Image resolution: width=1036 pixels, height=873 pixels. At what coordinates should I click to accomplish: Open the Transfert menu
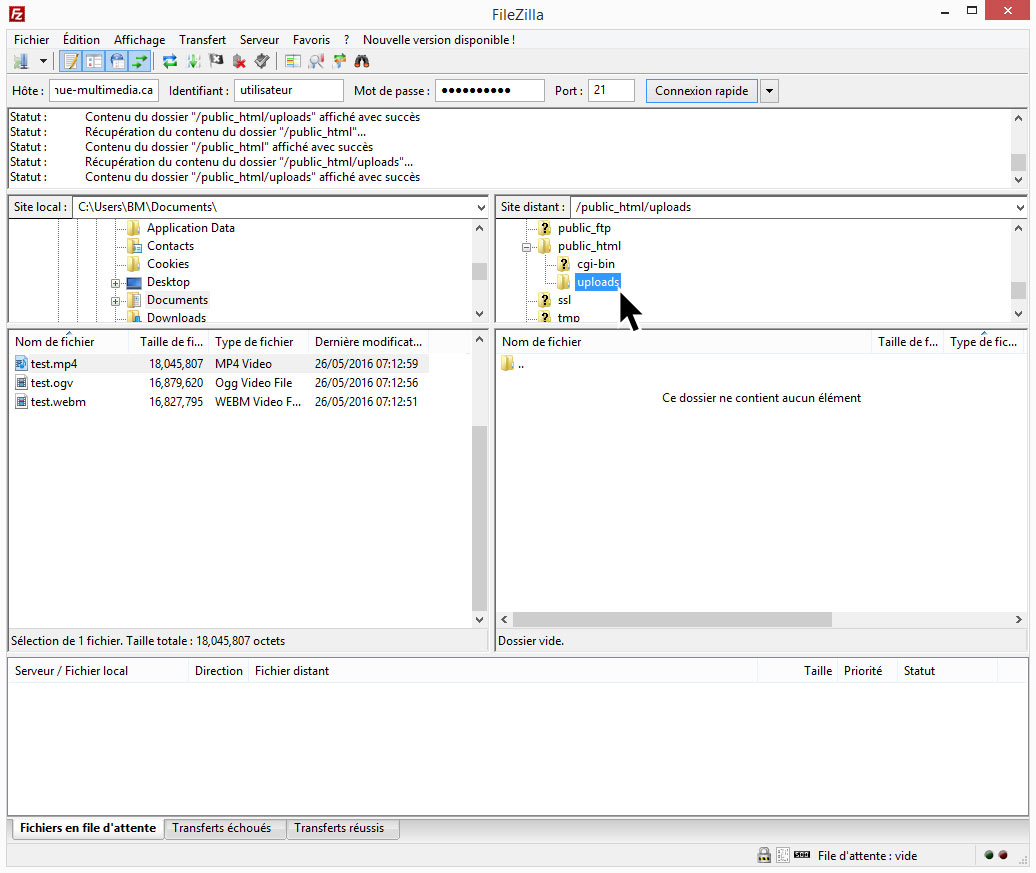(x=202, y=40)
